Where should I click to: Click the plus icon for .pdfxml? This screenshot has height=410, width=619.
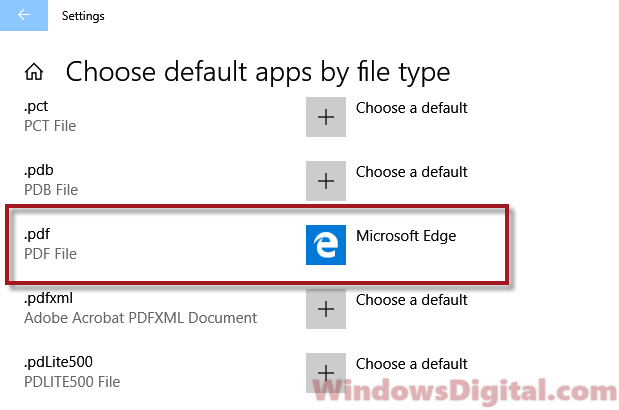326,309
